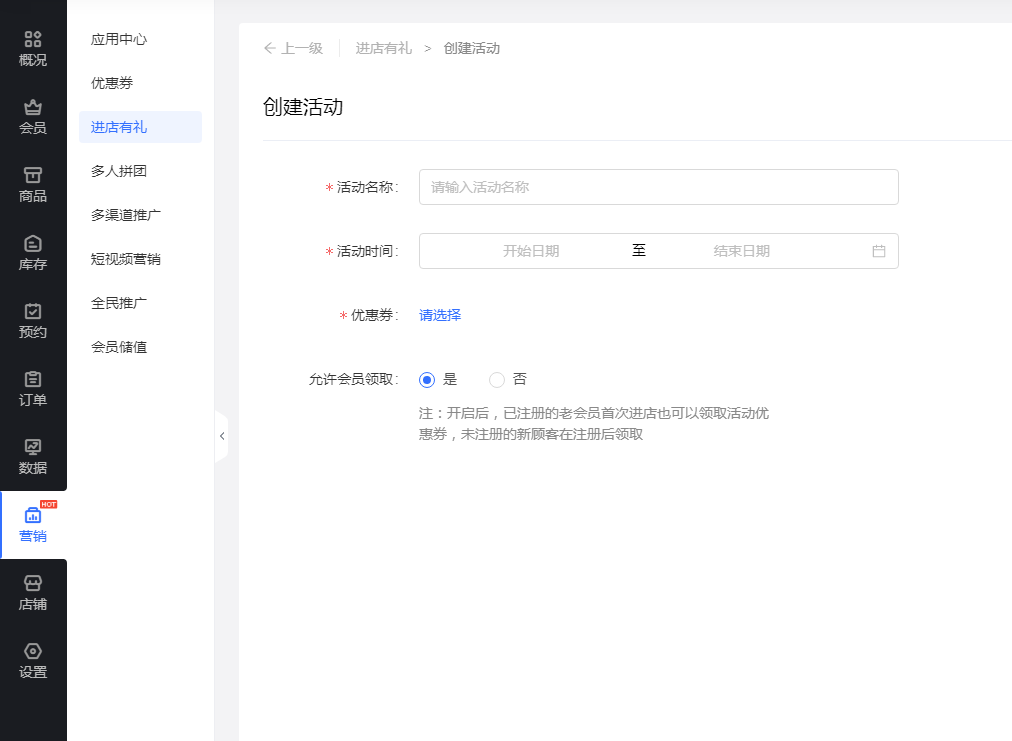Image resolution: width=1012 pixels, height=741 pixels.
Task: Go back via 上一级 arrow link
Action: 294,48
